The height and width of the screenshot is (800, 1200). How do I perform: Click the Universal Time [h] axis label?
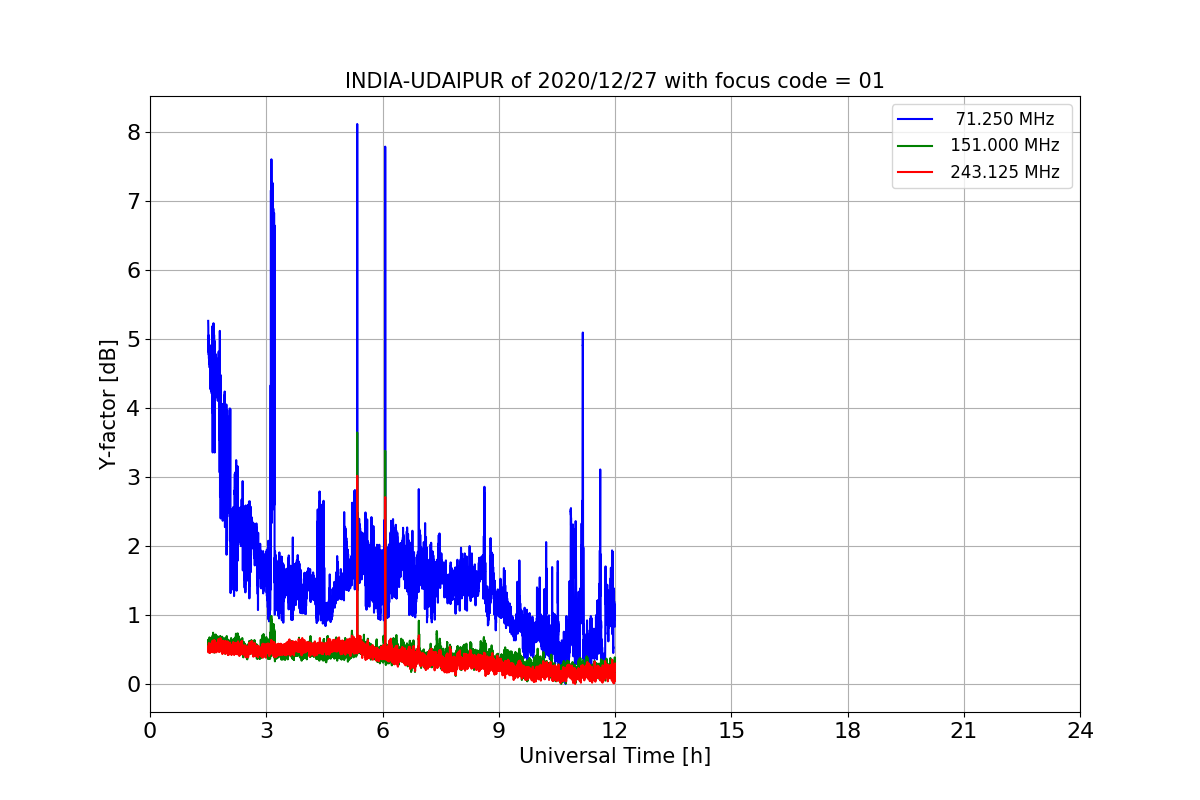pyautogui.click(x=615, y=757)
